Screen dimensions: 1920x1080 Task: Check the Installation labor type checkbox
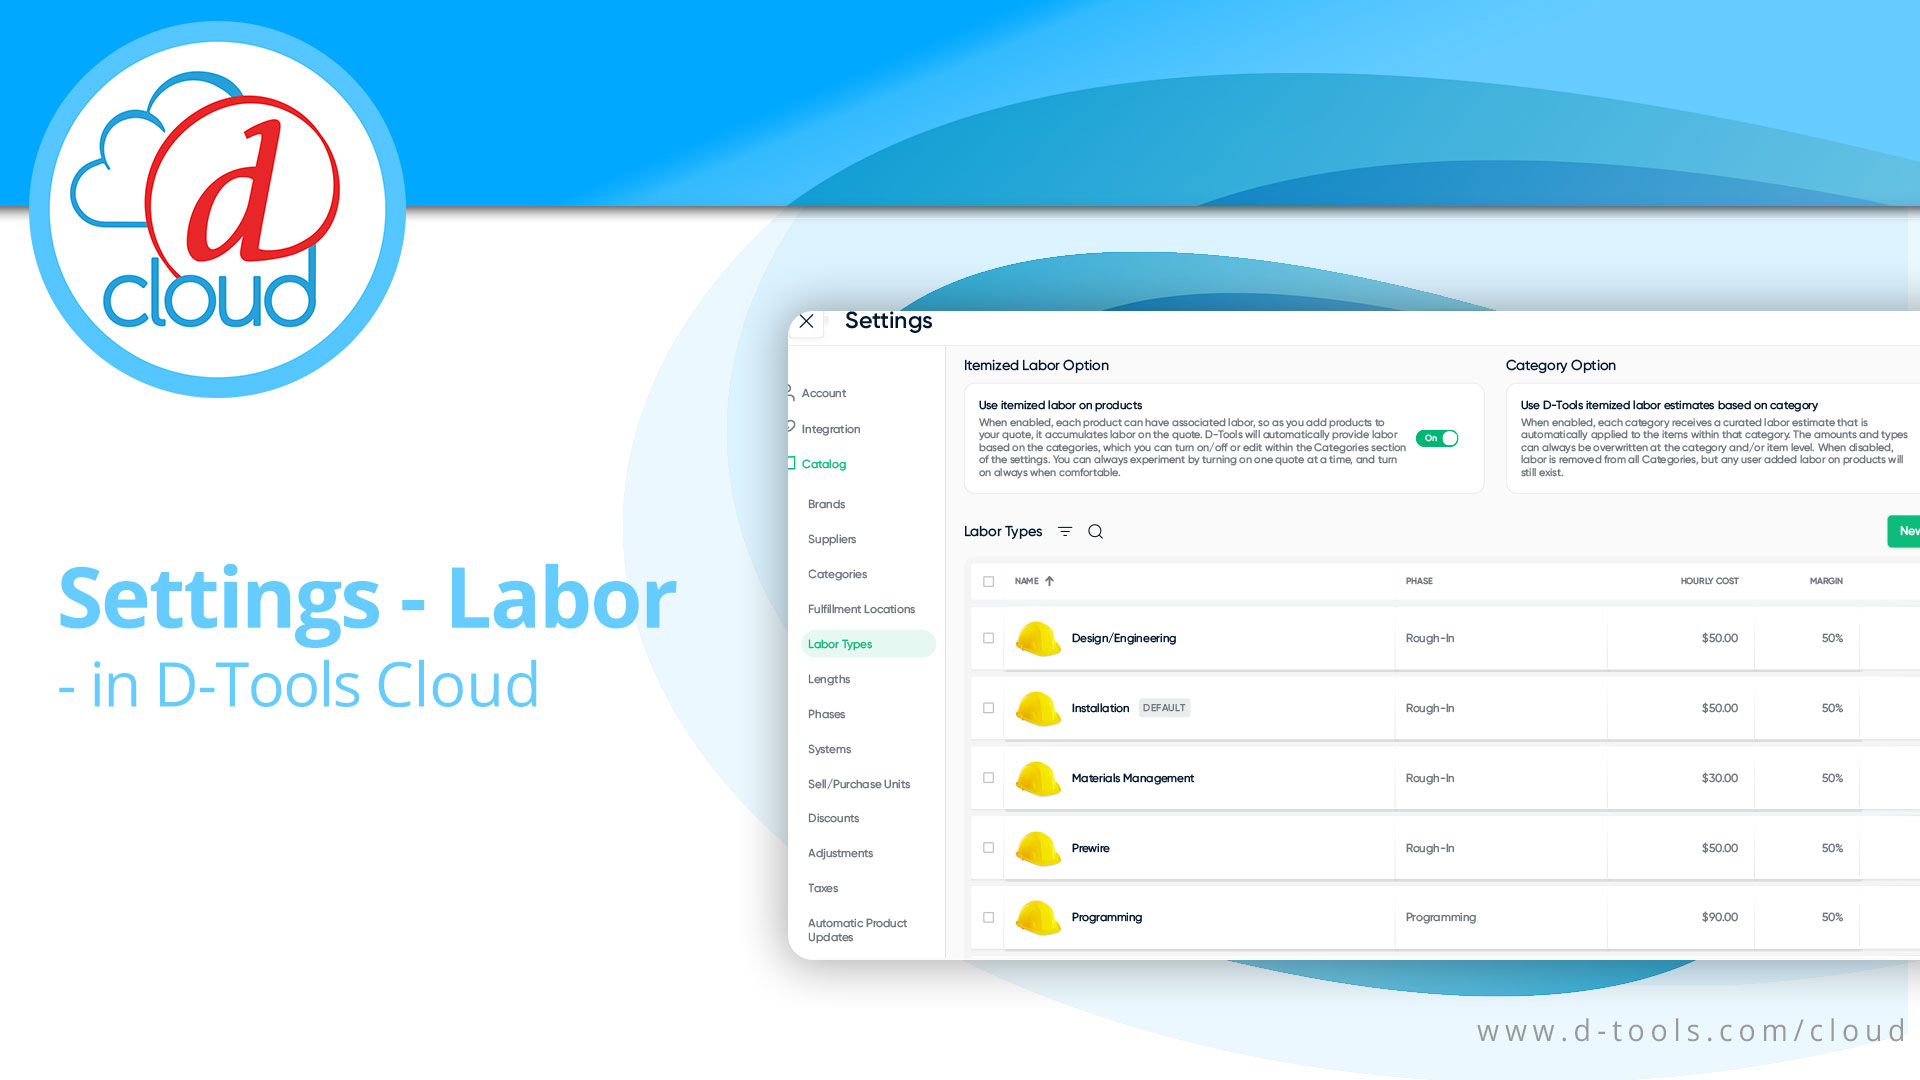988,708
